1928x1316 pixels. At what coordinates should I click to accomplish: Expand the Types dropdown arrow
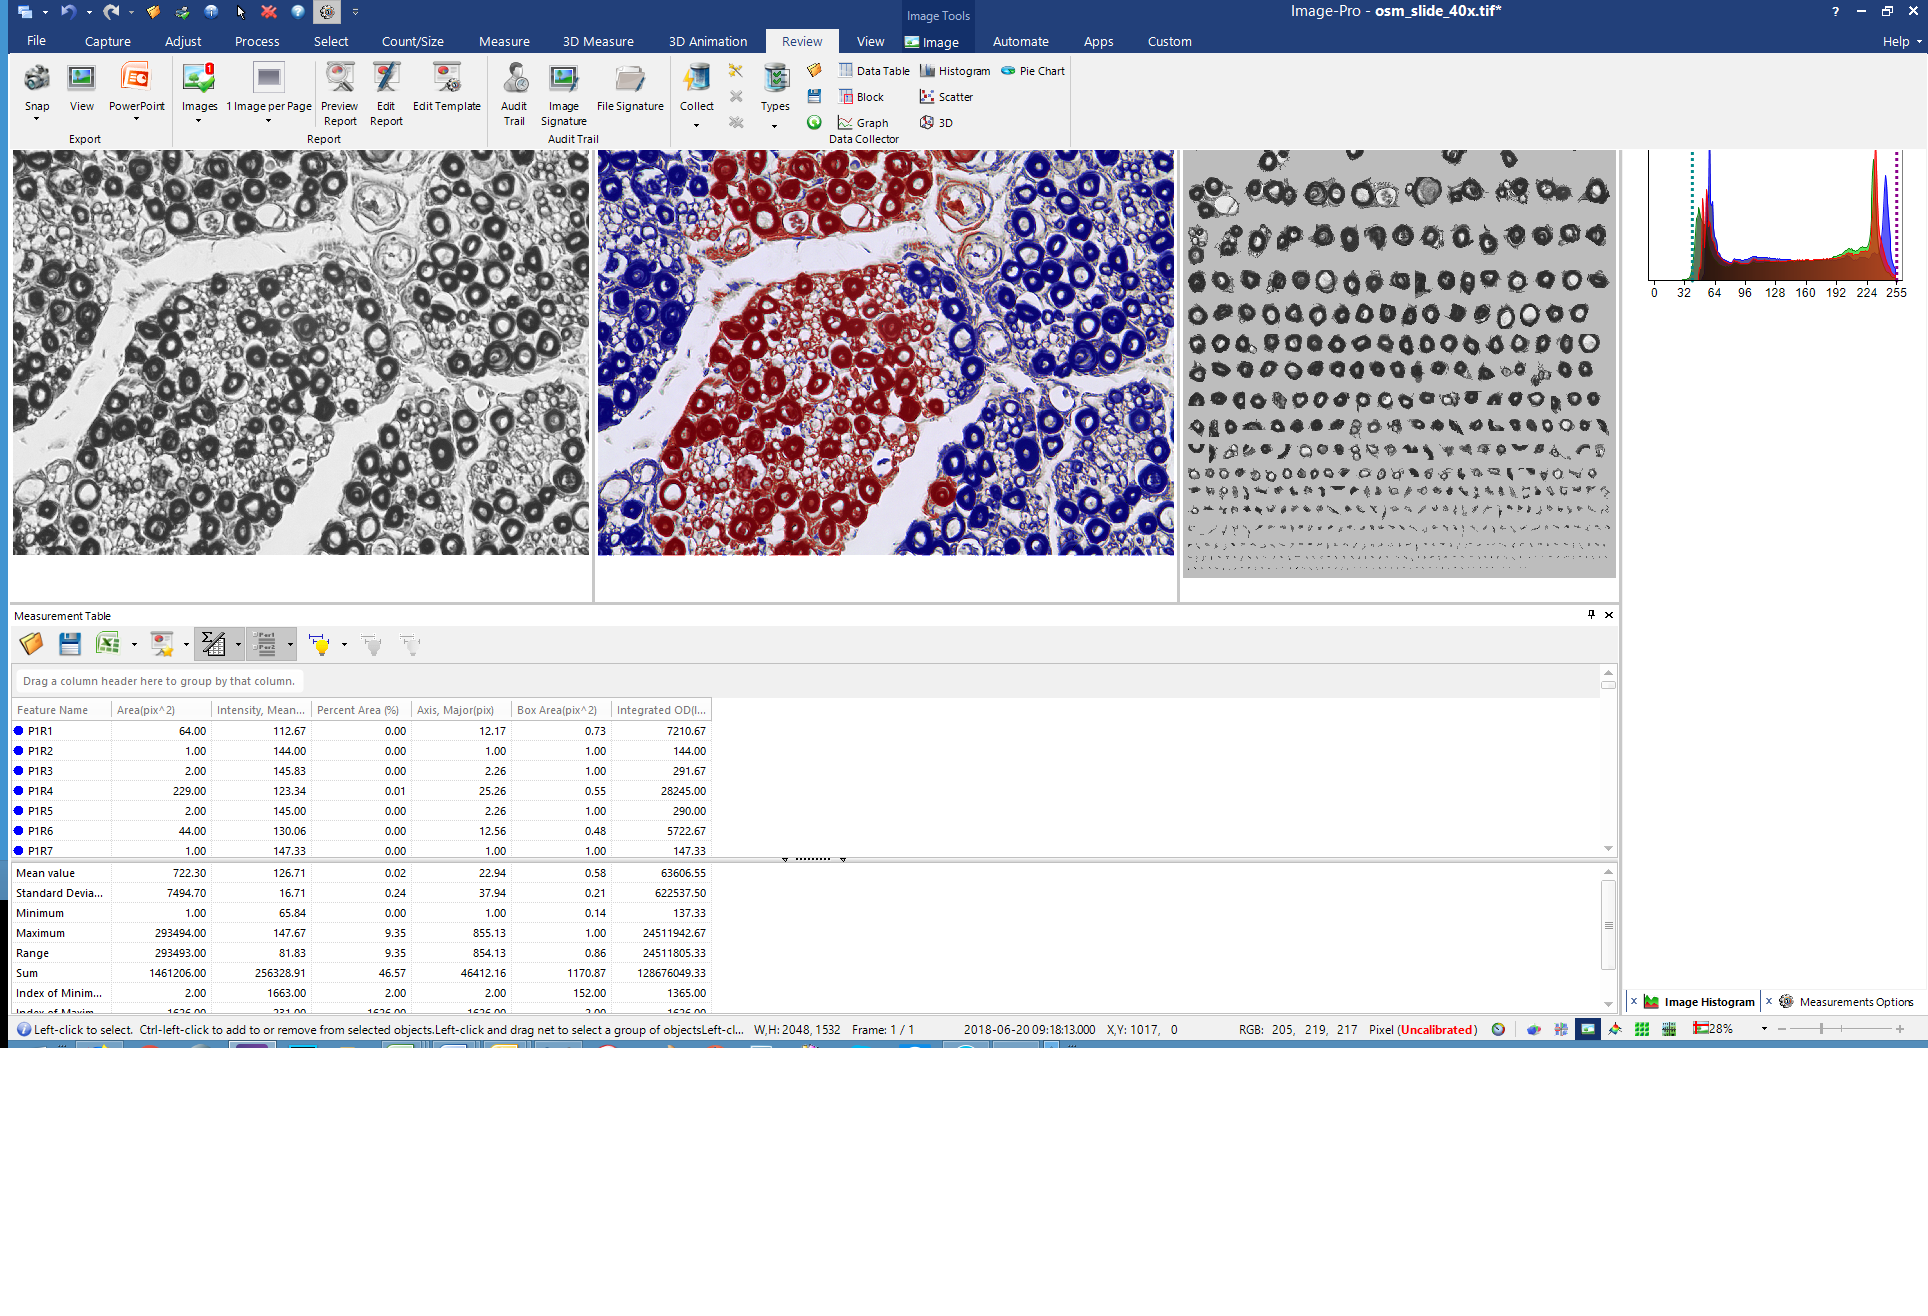pyautogui.click(x=774, y=126)
